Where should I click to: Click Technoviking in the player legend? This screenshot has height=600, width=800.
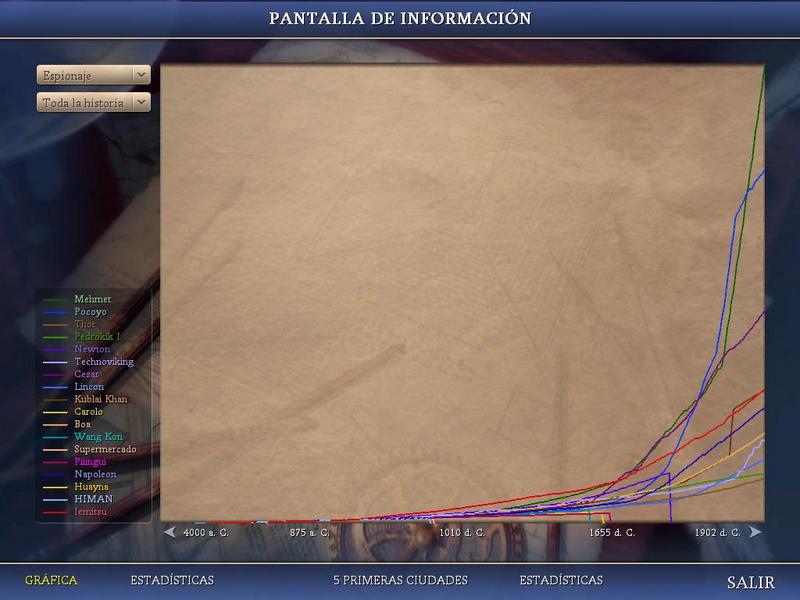pos(103,362)
